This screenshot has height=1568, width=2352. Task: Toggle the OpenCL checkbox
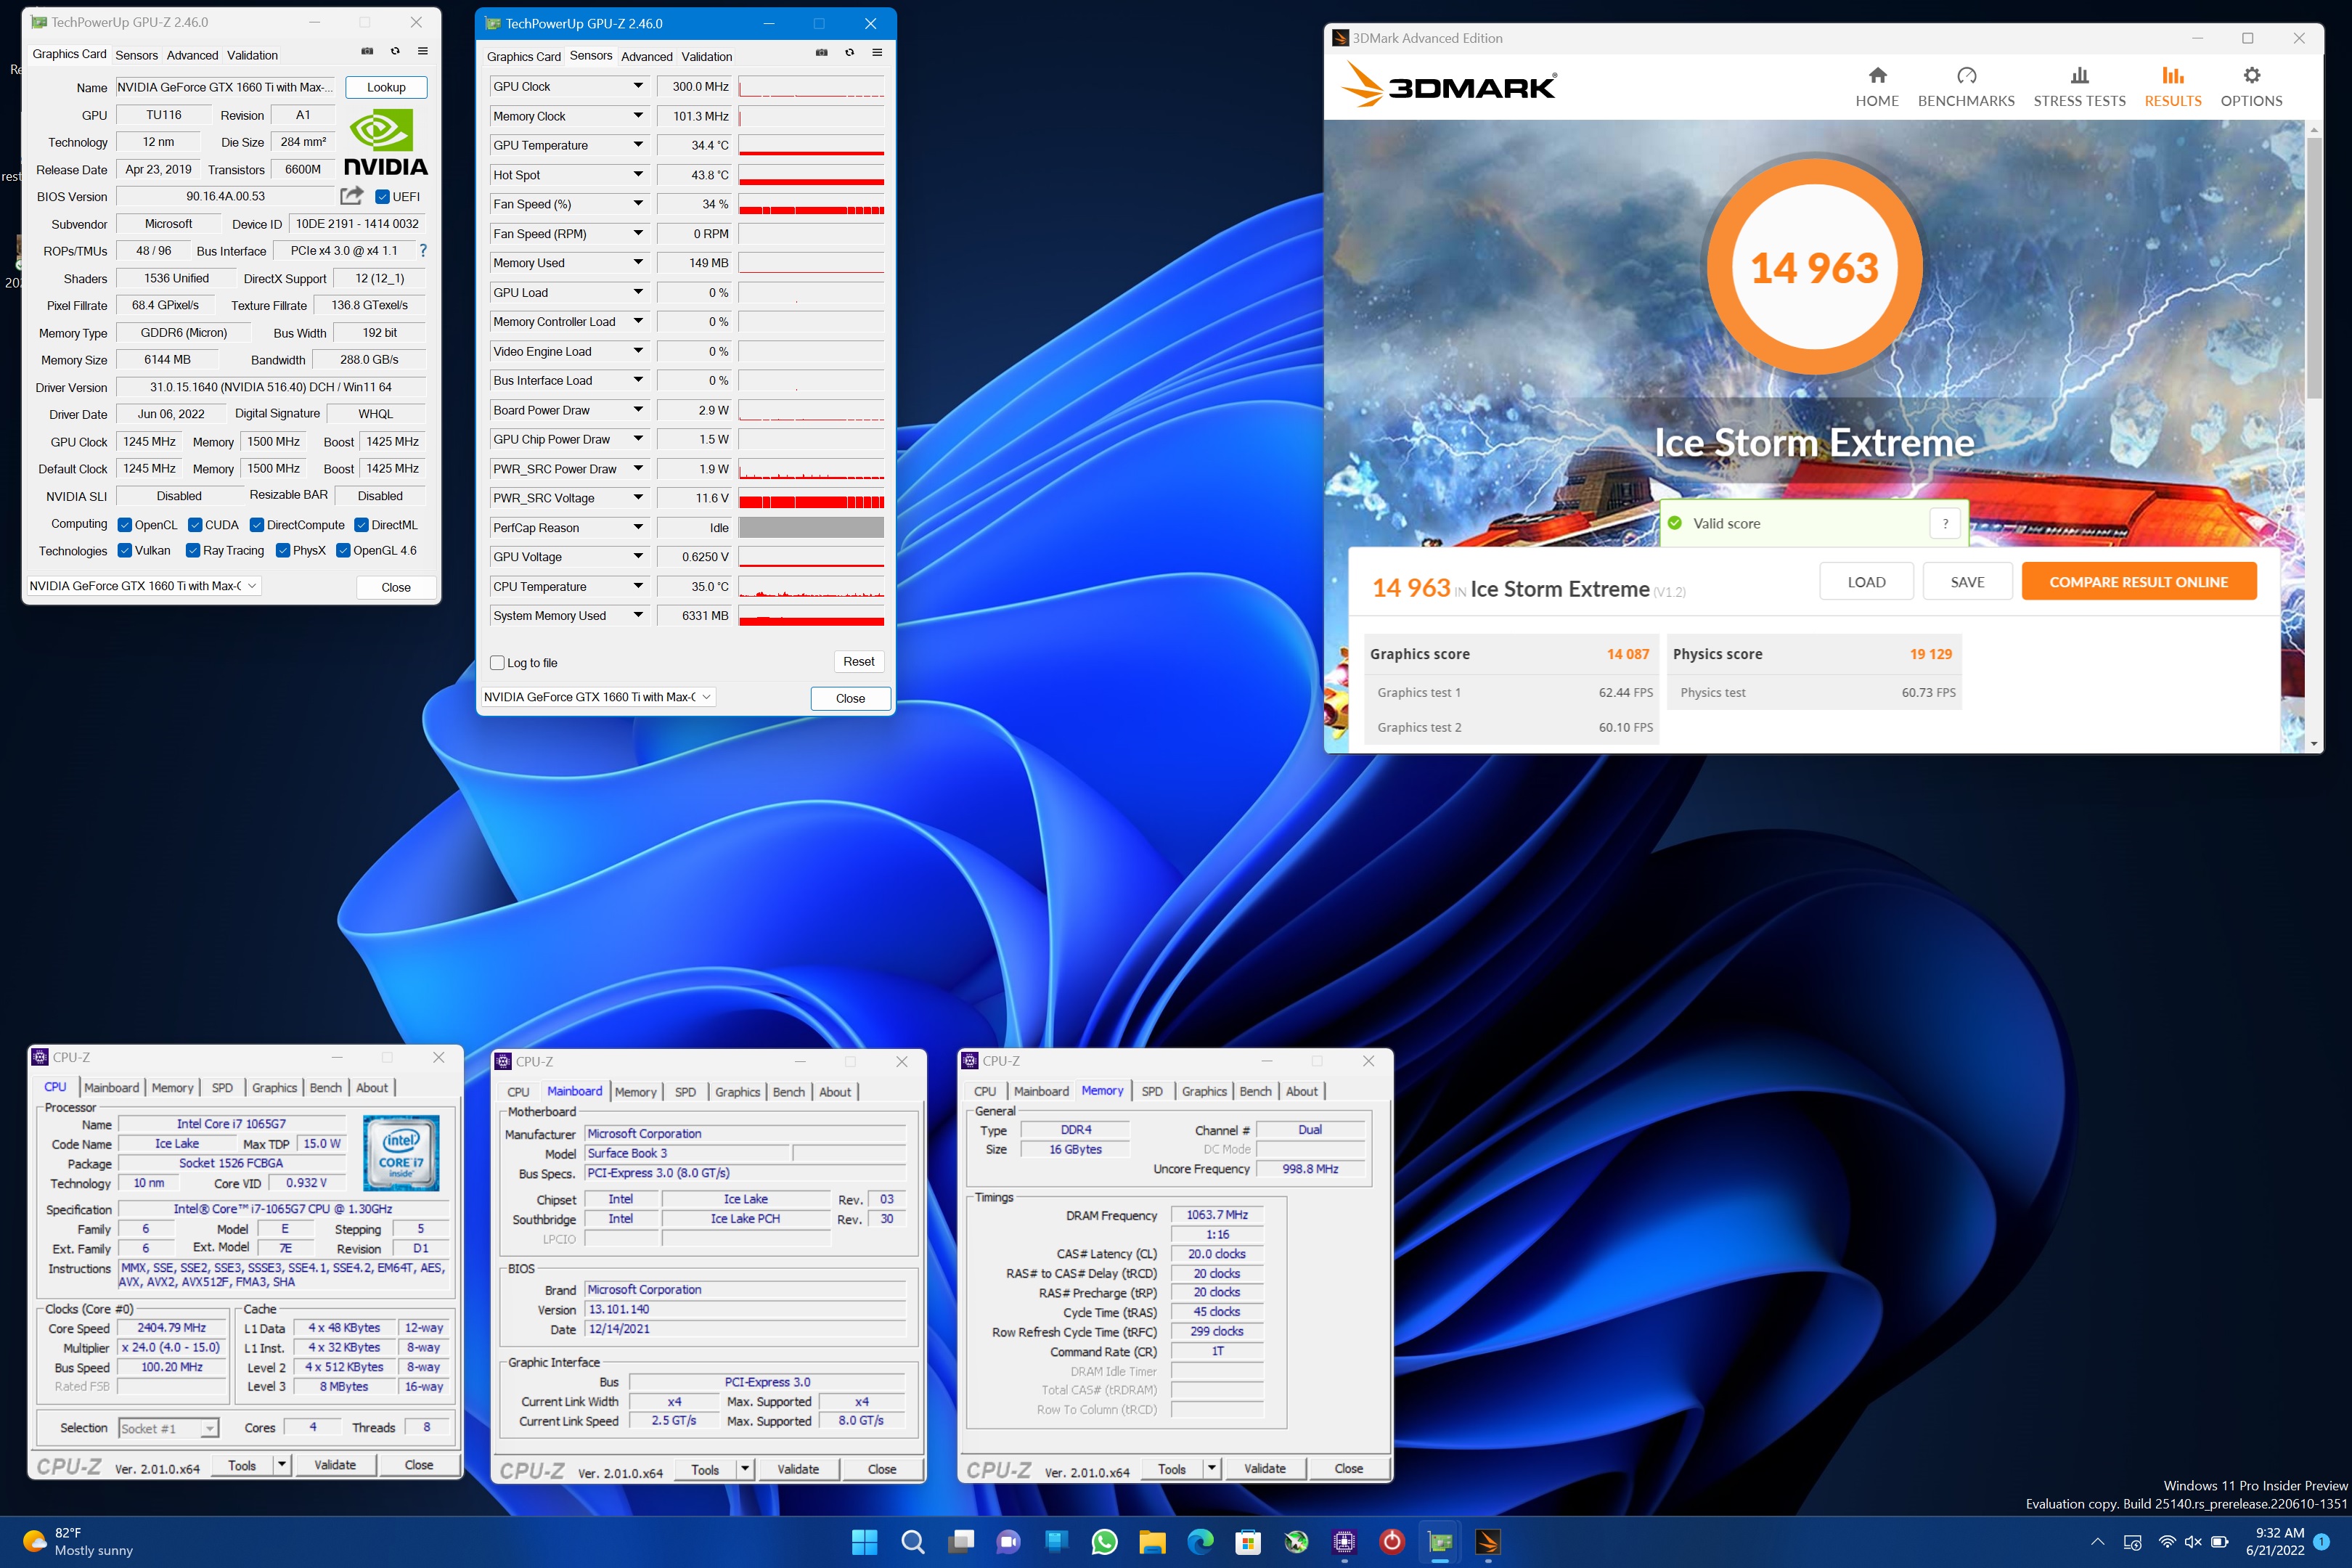[125, 525]
